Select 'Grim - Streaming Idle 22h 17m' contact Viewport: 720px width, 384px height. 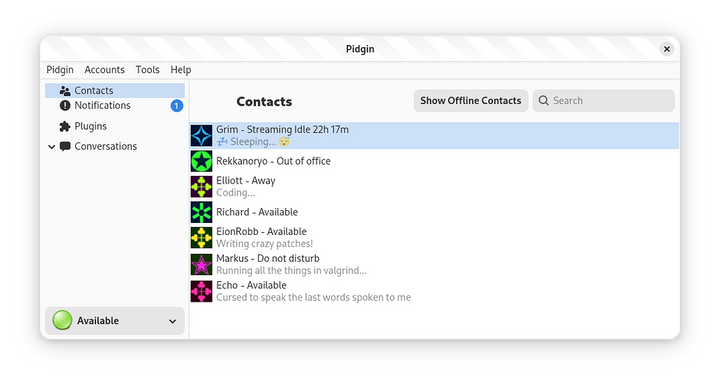pos(434,136)
